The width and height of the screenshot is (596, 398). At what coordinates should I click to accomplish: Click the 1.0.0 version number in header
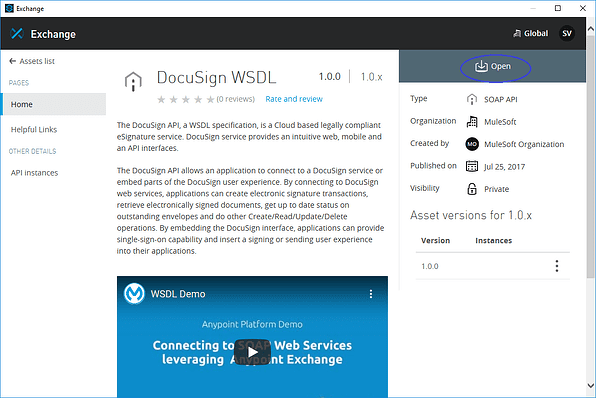330,77
